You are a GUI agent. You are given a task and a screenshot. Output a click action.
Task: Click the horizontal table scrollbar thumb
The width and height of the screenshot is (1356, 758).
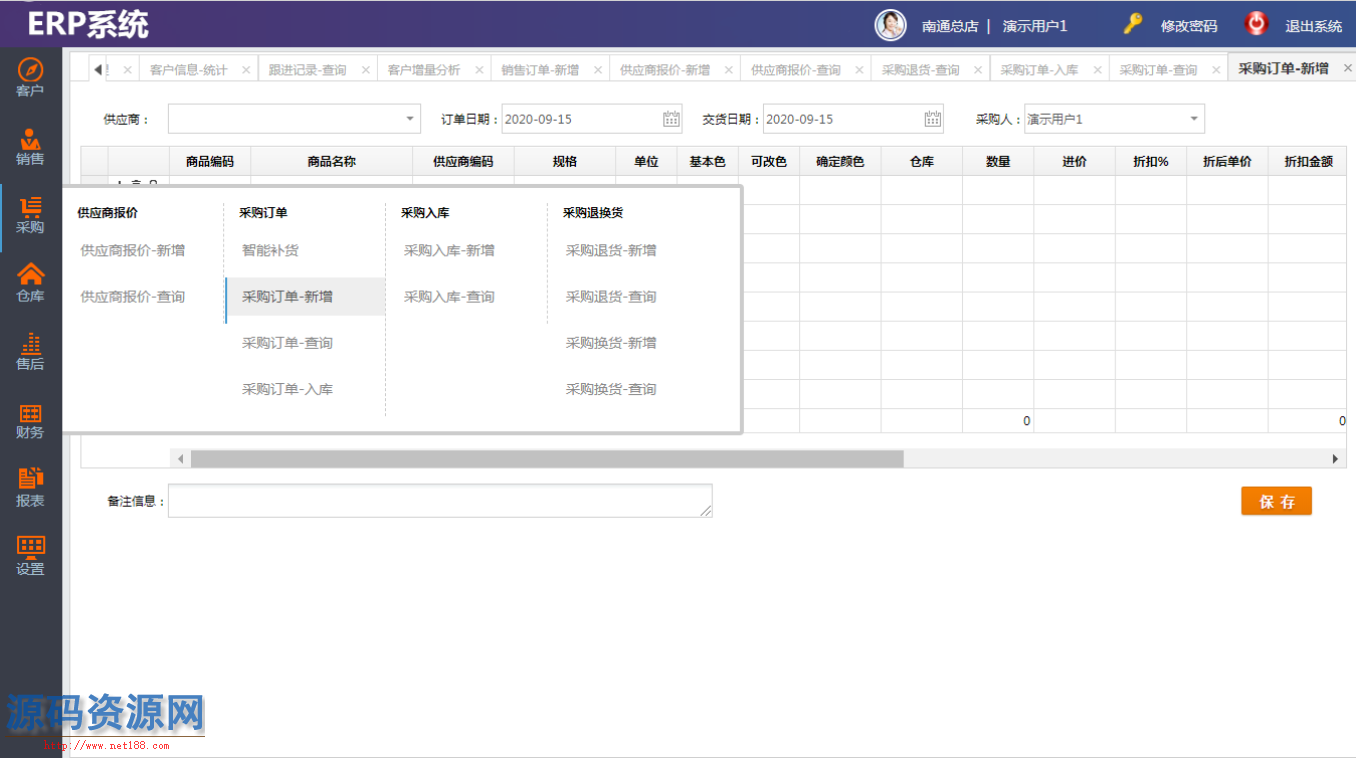tap(546, 459)
